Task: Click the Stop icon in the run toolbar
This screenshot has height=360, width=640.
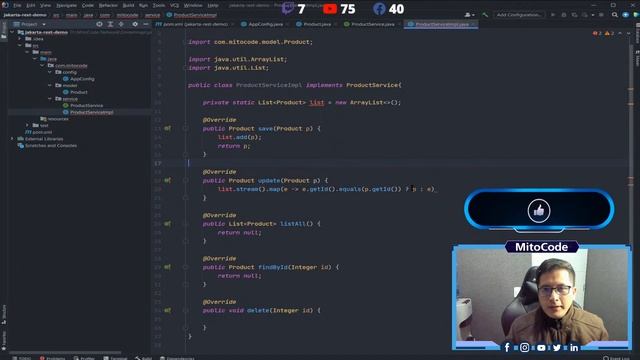Action: coord(601,15)
